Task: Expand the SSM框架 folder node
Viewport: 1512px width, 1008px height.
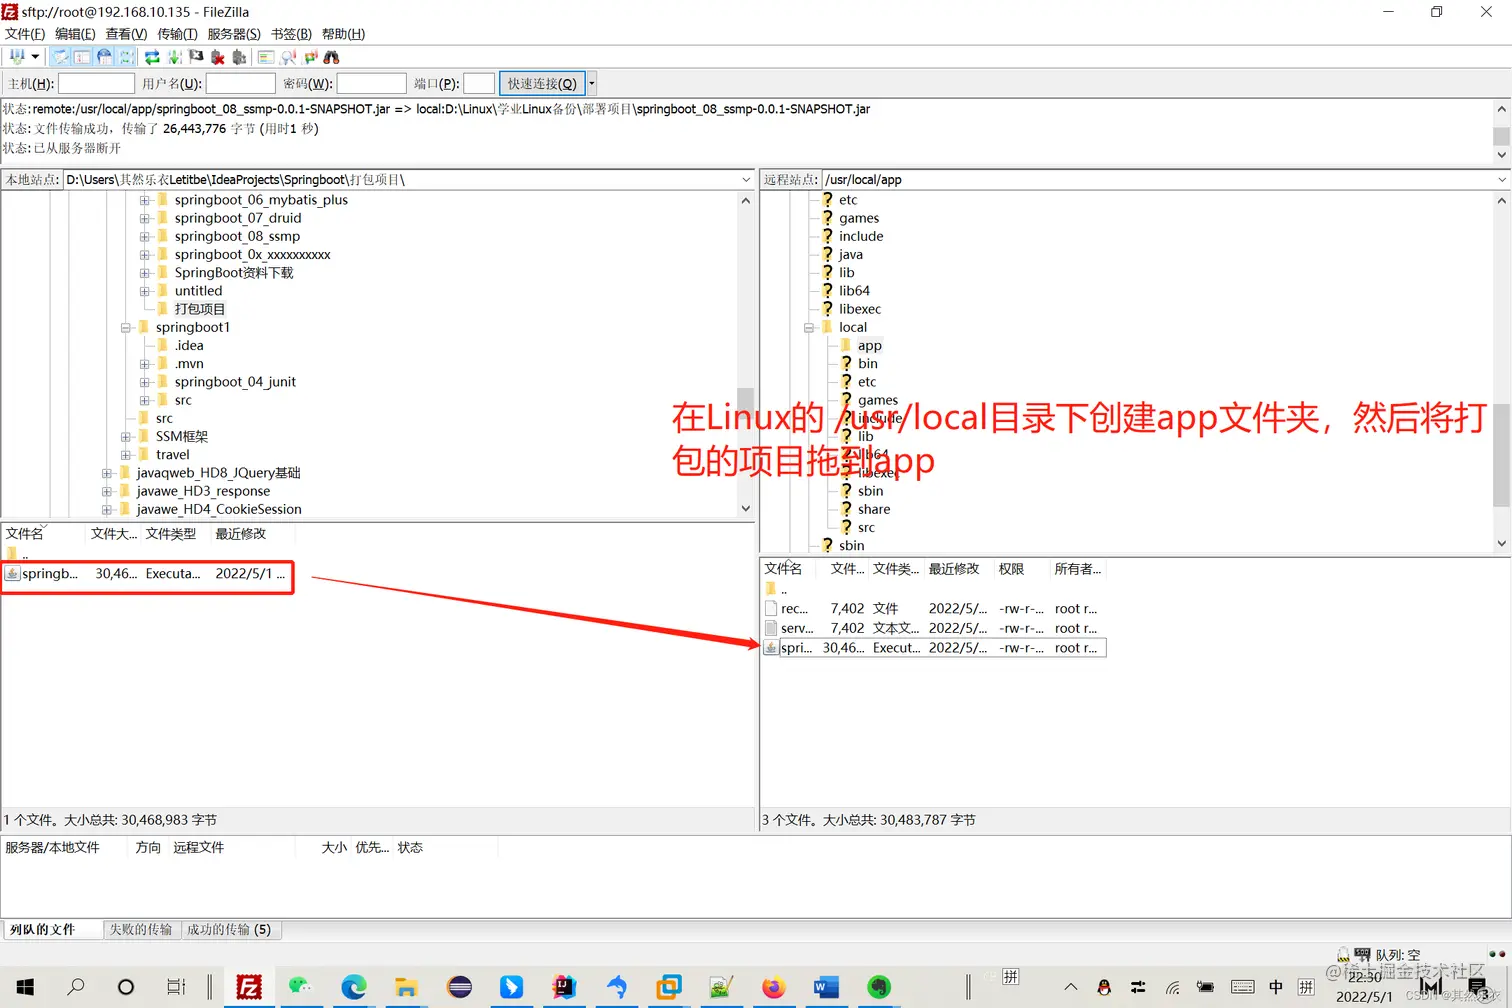Action: pos(126,436)
